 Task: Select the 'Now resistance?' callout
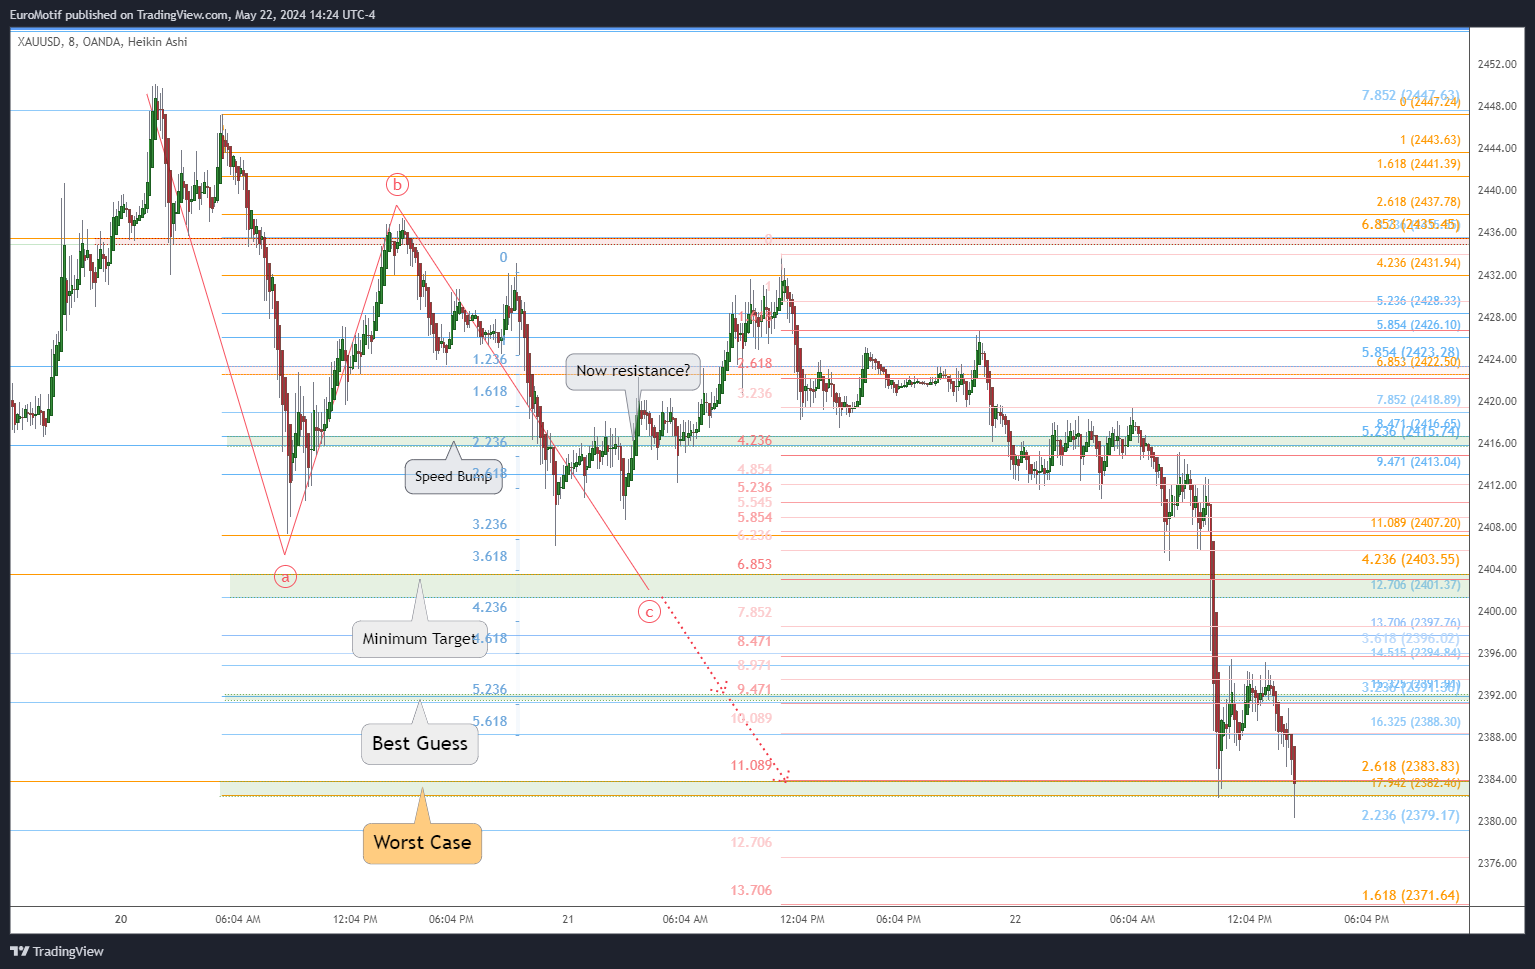633,371
